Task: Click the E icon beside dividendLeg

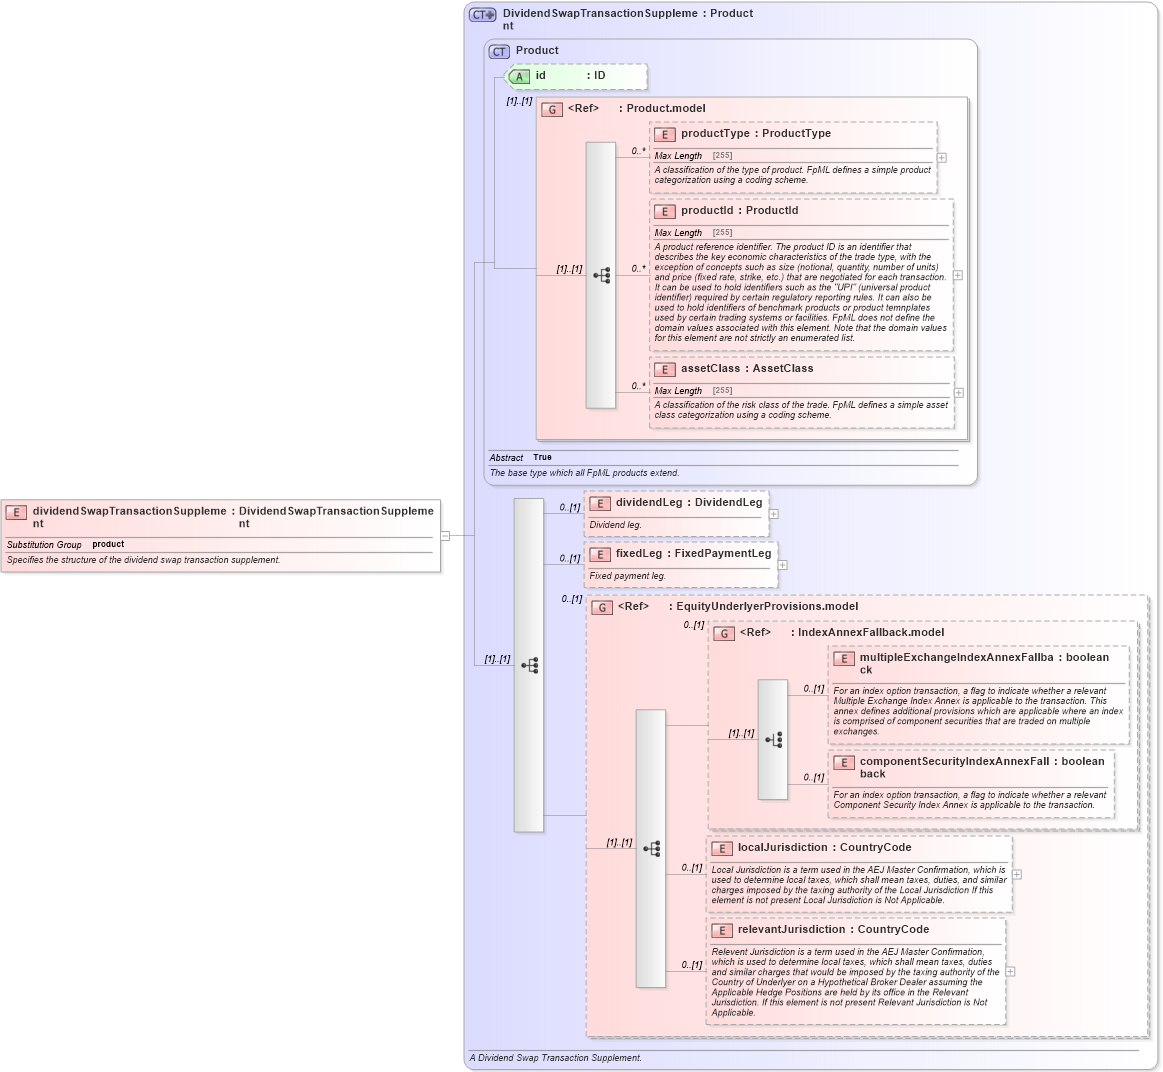Action: coord(599,504)
